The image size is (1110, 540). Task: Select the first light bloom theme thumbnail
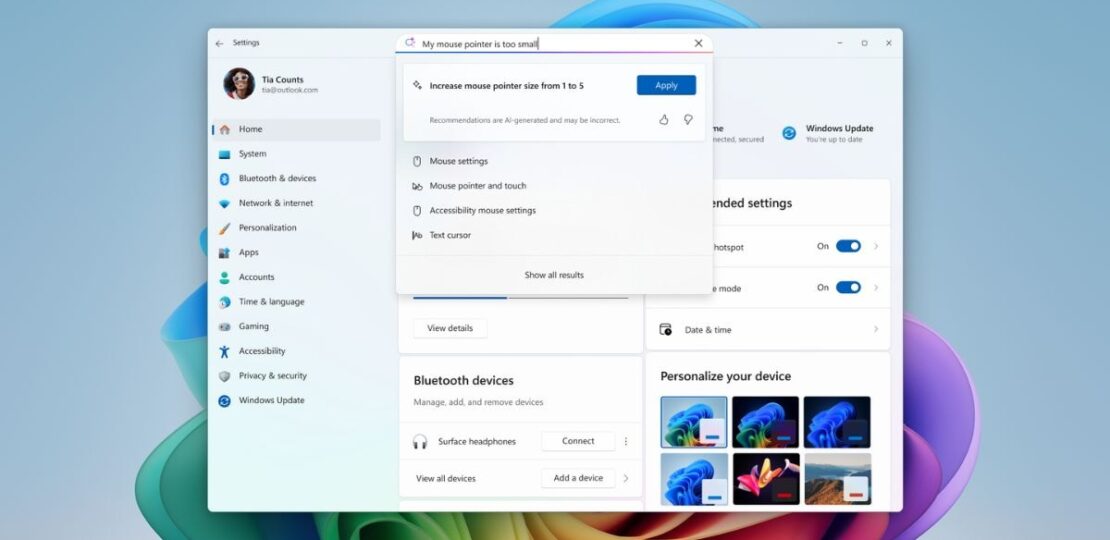pyautogui.click(x=694, y=422)
